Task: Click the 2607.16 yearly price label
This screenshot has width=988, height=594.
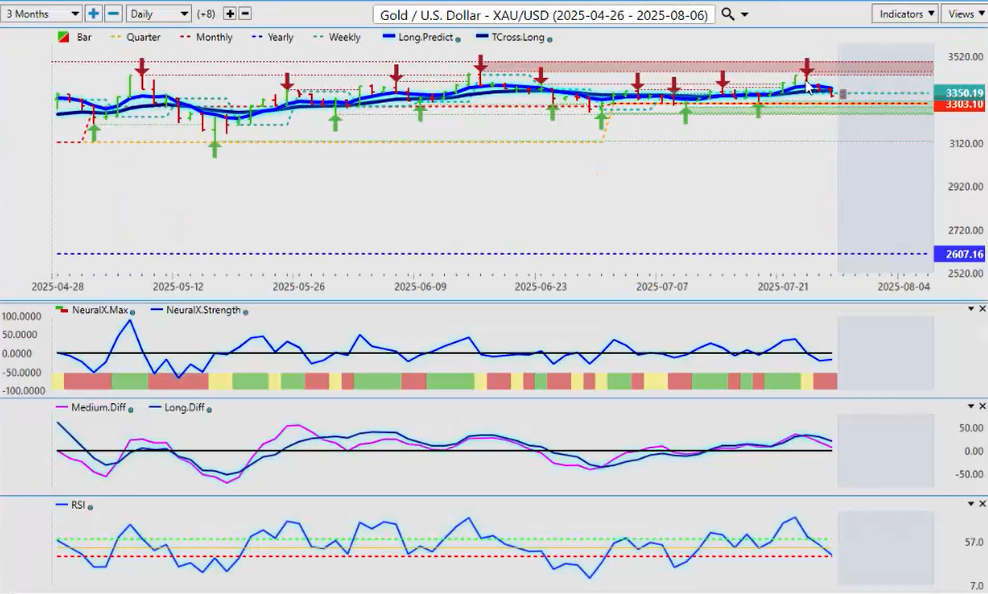Action: click(x=958, y=254)
